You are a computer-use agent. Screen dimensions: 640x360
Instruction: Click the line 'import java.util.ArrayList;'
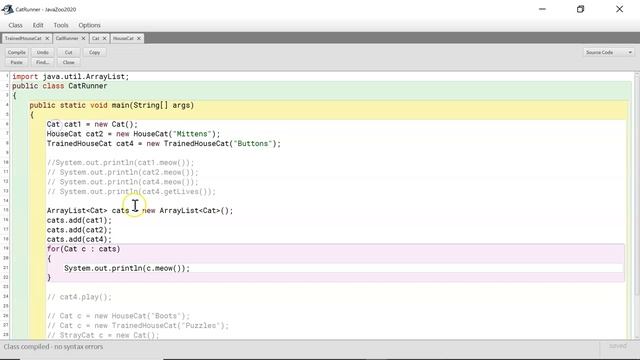coord(71,77)
